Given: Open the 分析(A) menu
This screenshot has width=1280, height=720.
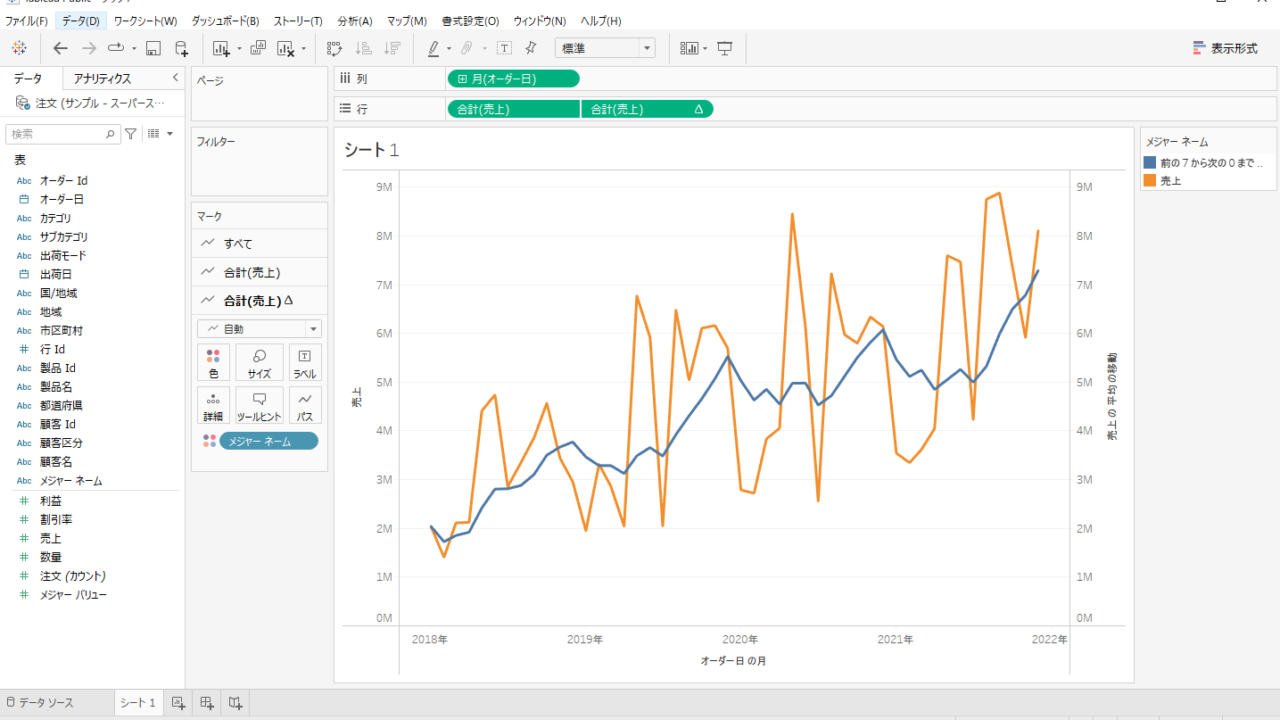Looking at the screenshot, I should [x=355, y=21].
